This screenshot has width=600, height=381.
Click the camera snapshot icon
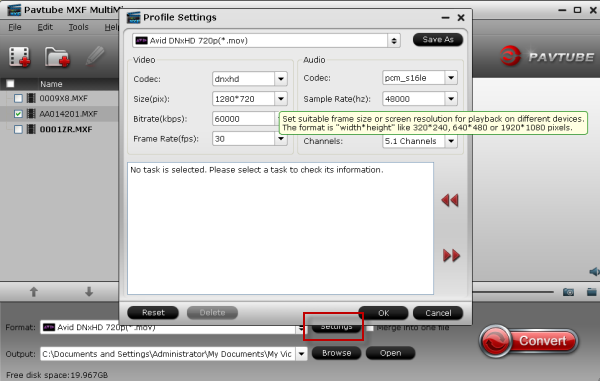pos(568,292)
